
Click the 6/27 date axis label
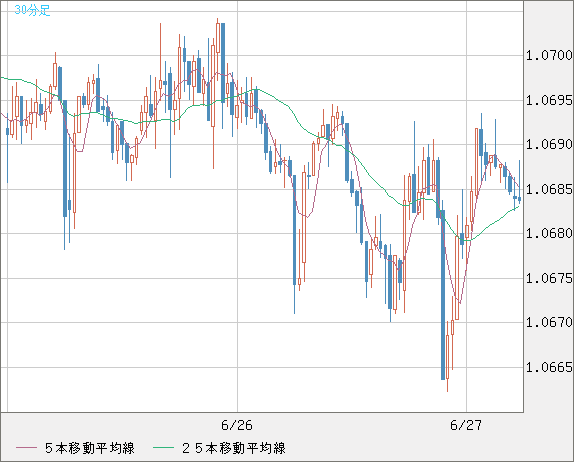[x=466, y=425]
